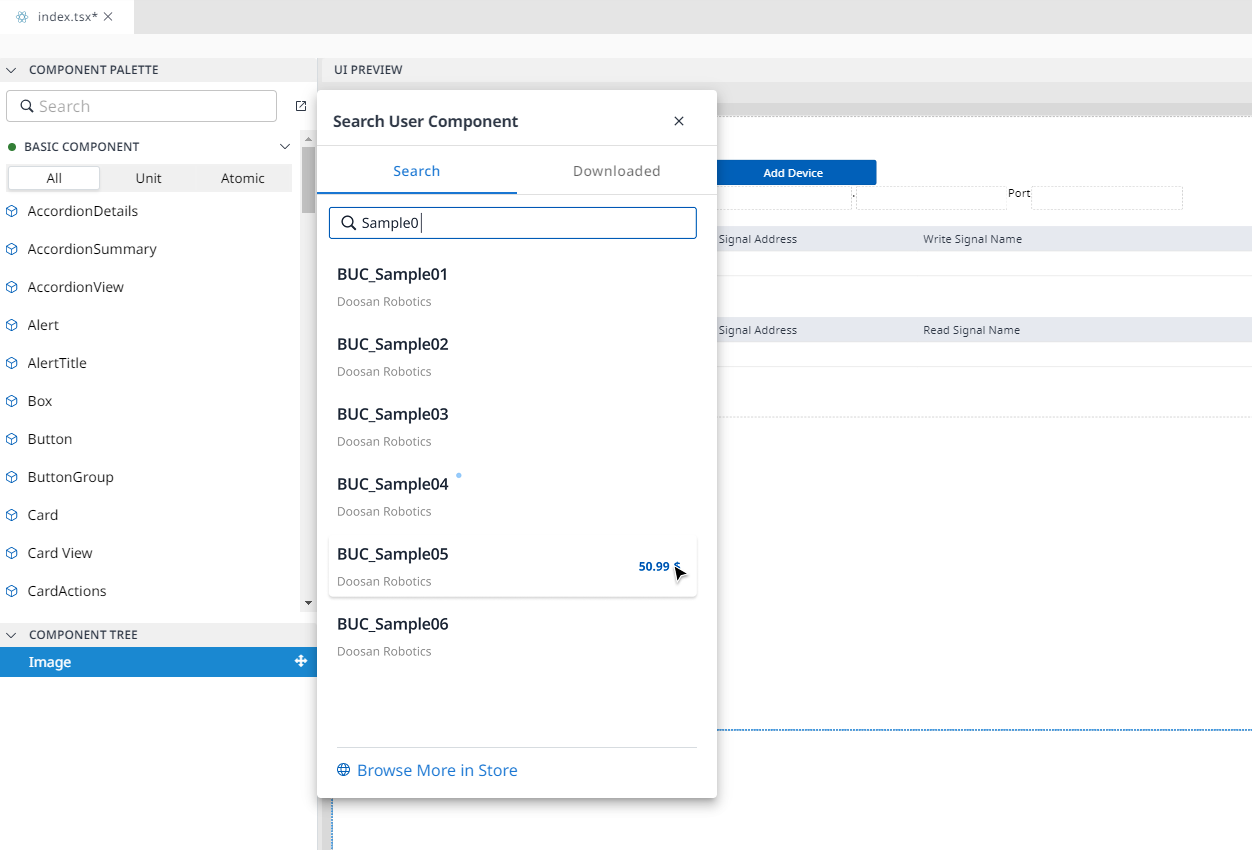Image resolution: width=1252 pixels, height=850 pixels.
Task: Choose BUC_Sample01 from search results
Action: 513,286
